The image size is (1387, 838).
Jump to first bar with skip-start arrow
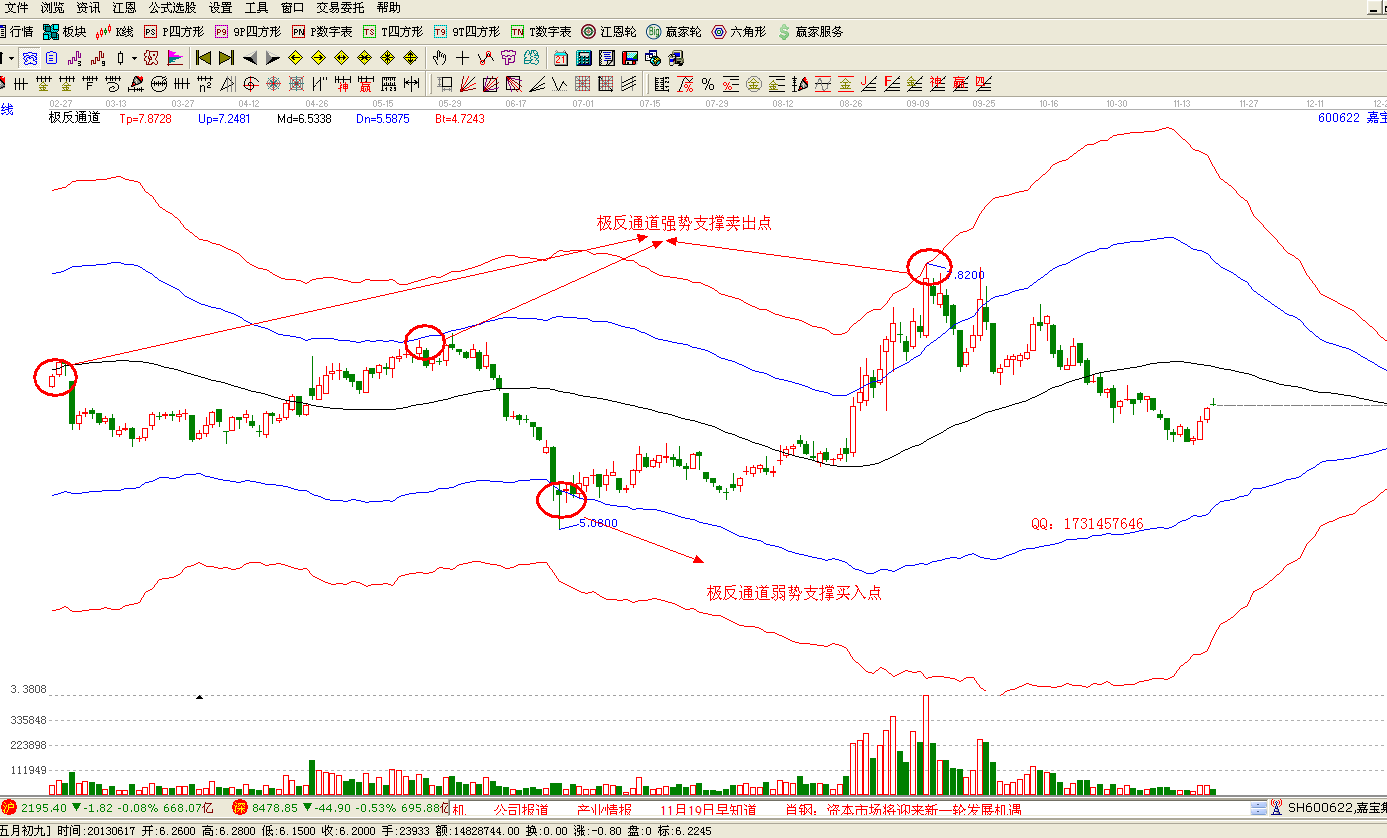(203, 57)
